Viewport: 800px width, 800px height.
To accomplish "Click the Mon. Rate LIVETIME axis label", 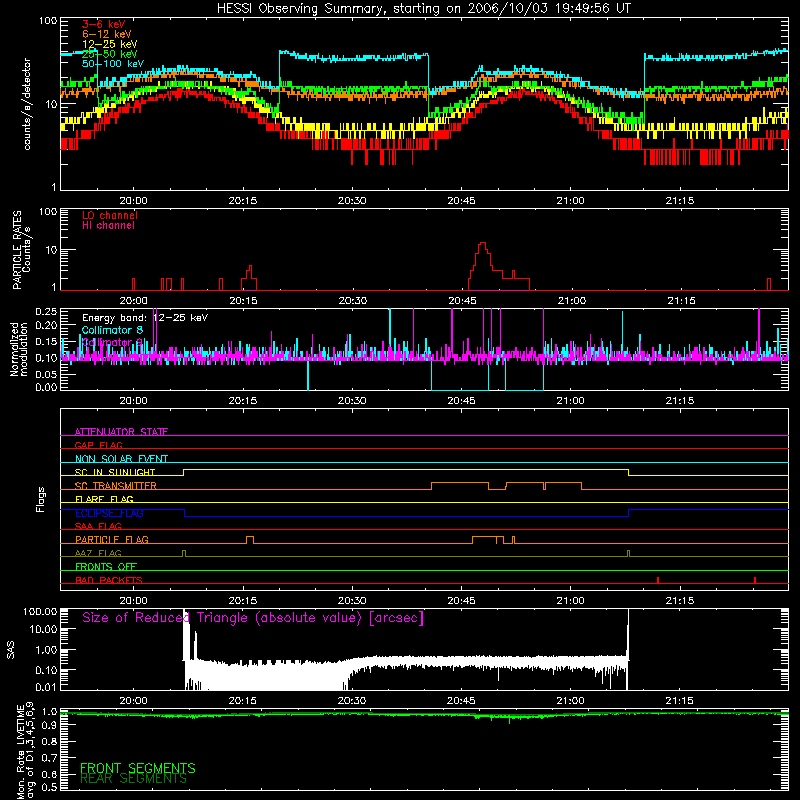I will 26,751.
